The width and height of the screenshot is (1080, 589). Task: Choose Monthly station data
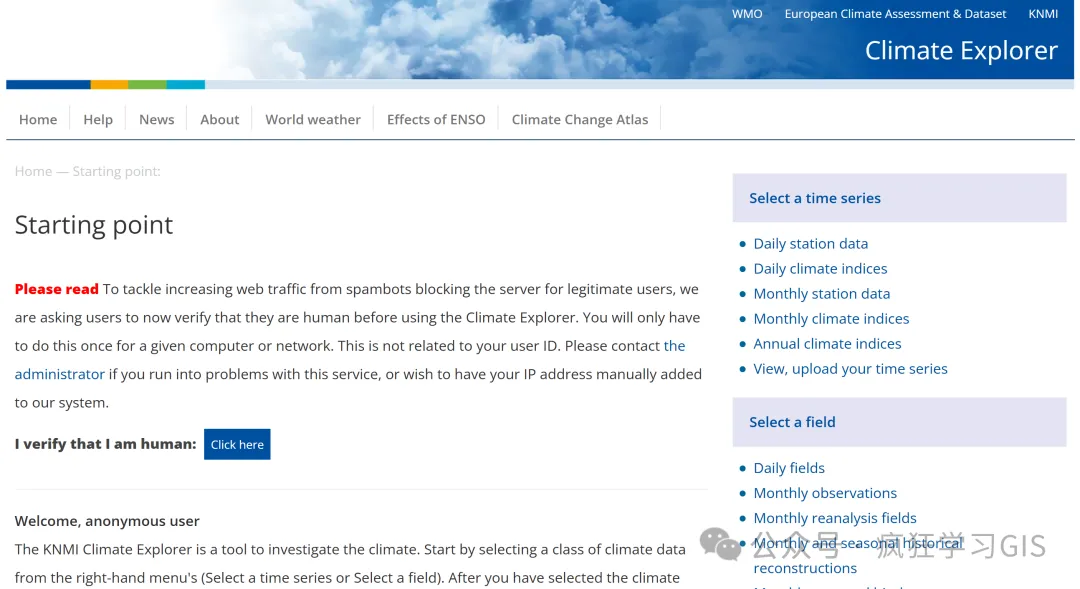821,293
